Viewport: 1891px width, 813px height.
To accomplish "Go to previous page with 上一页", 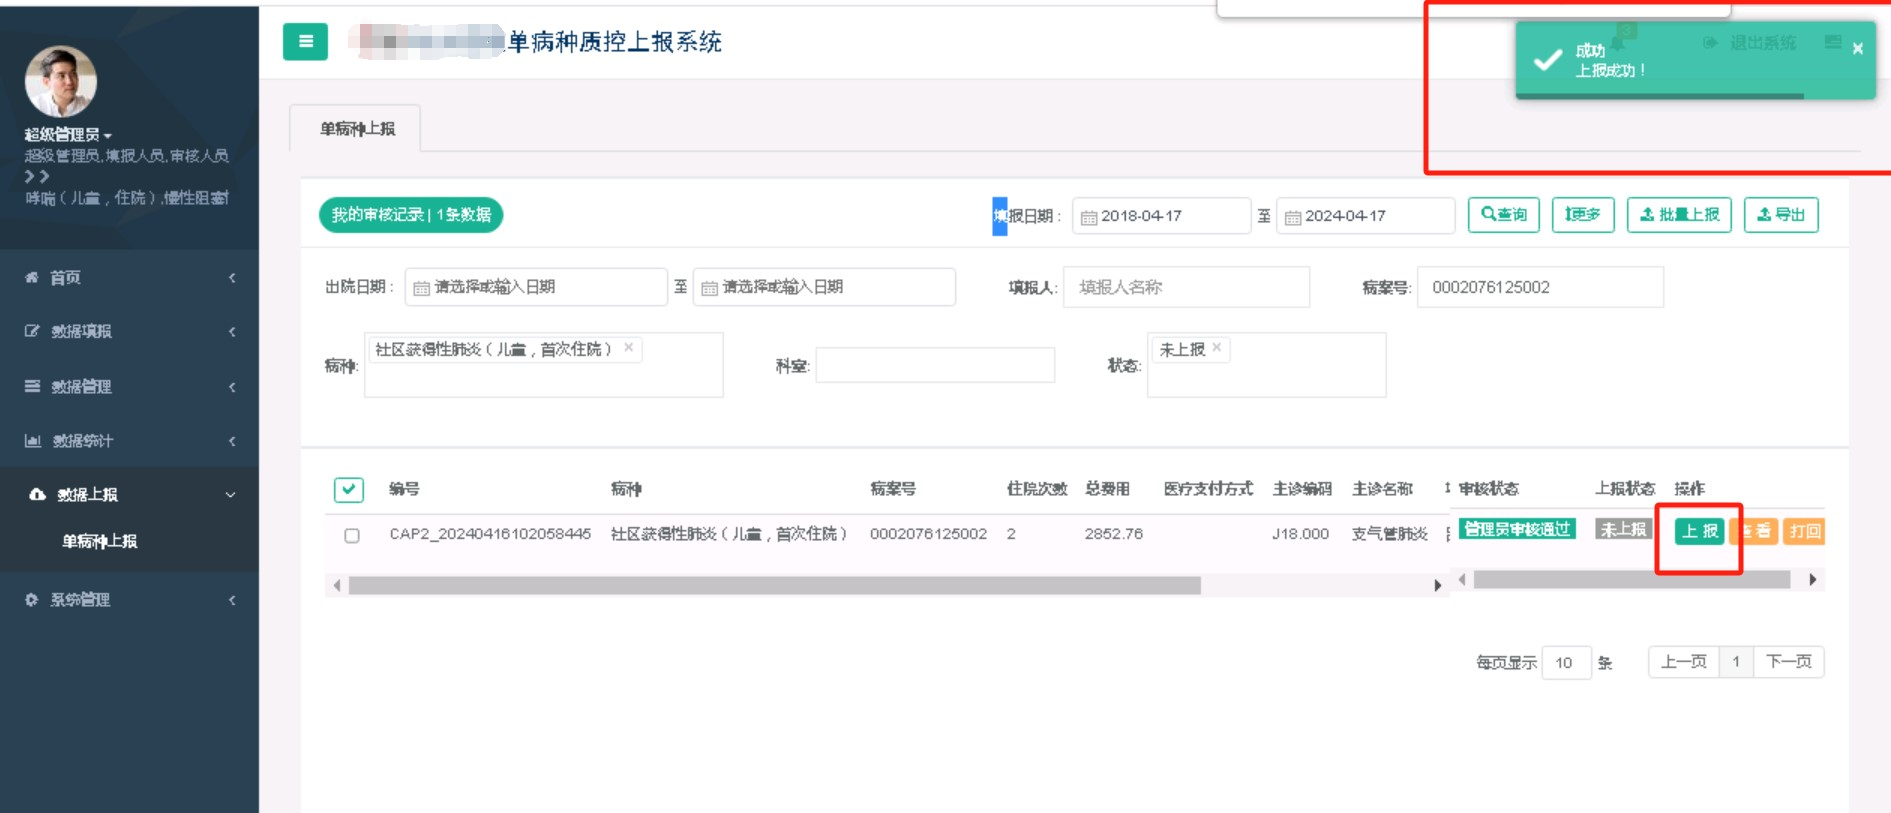I will [x=1684, y=662].
